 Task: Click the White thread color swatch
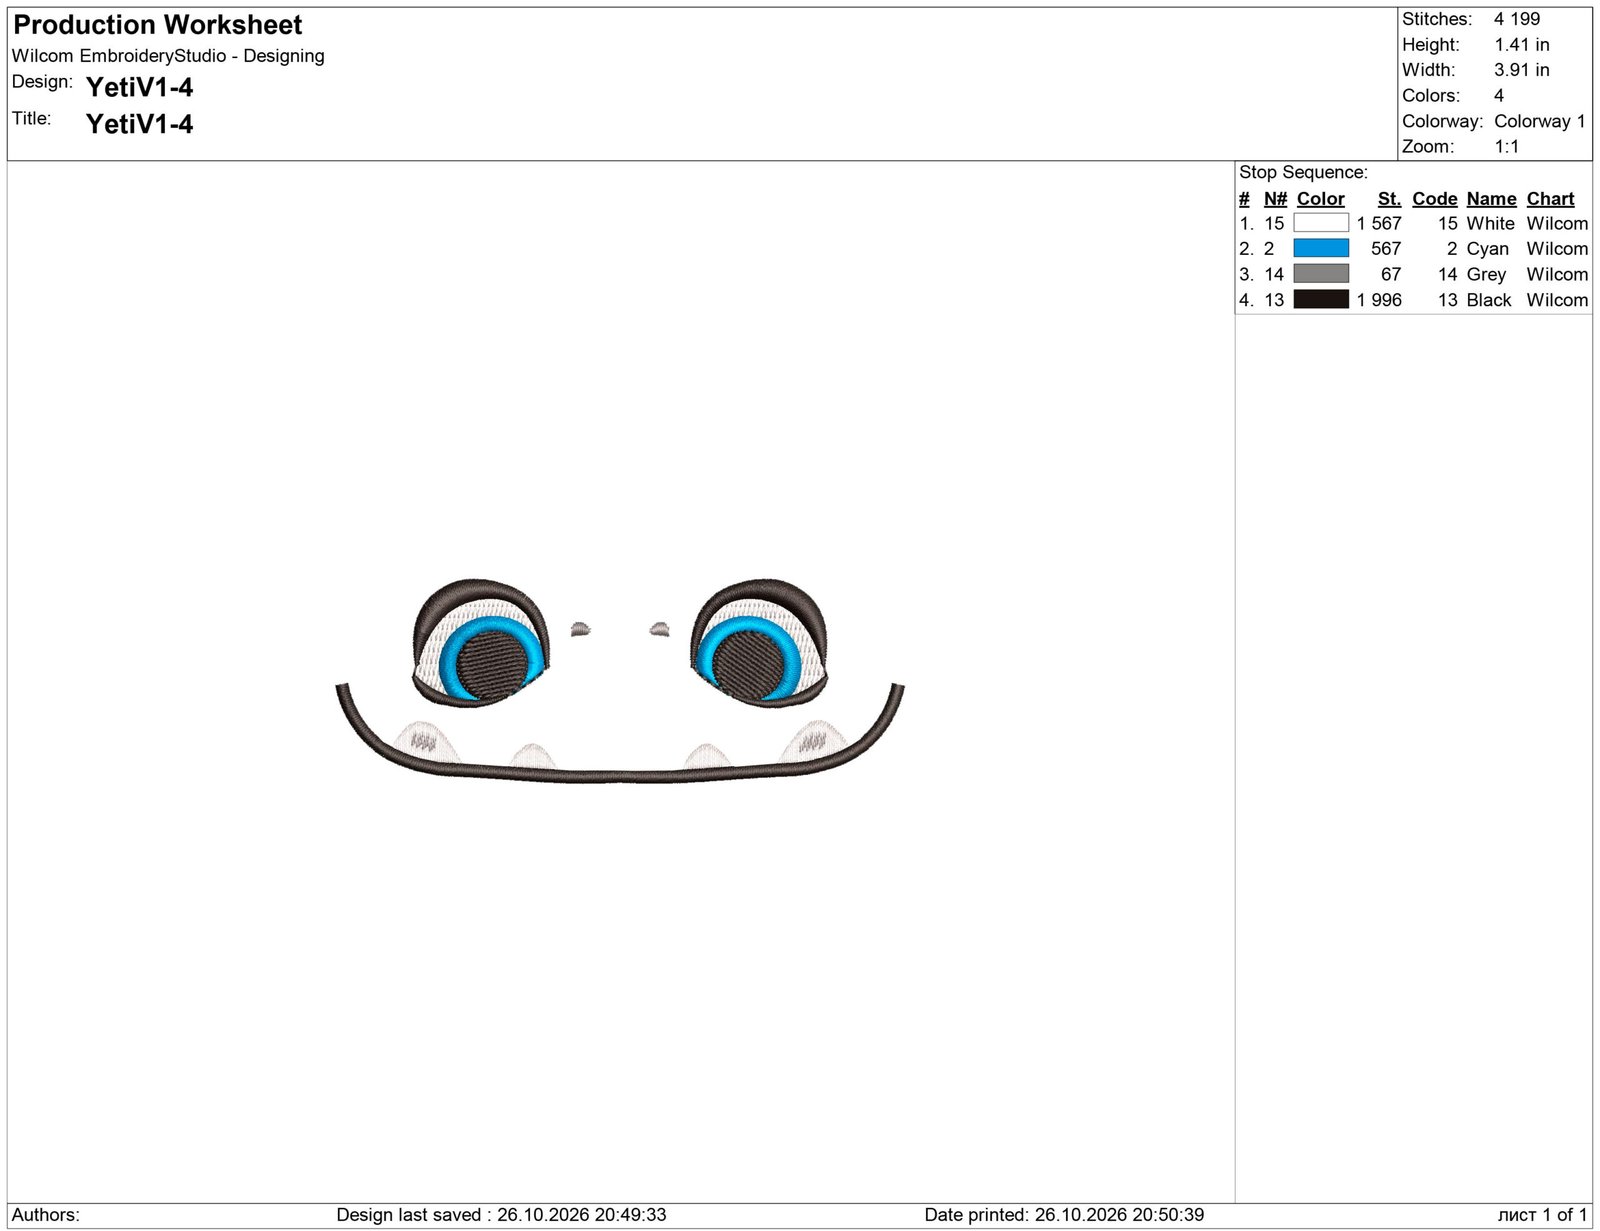tap(1321, 223)
